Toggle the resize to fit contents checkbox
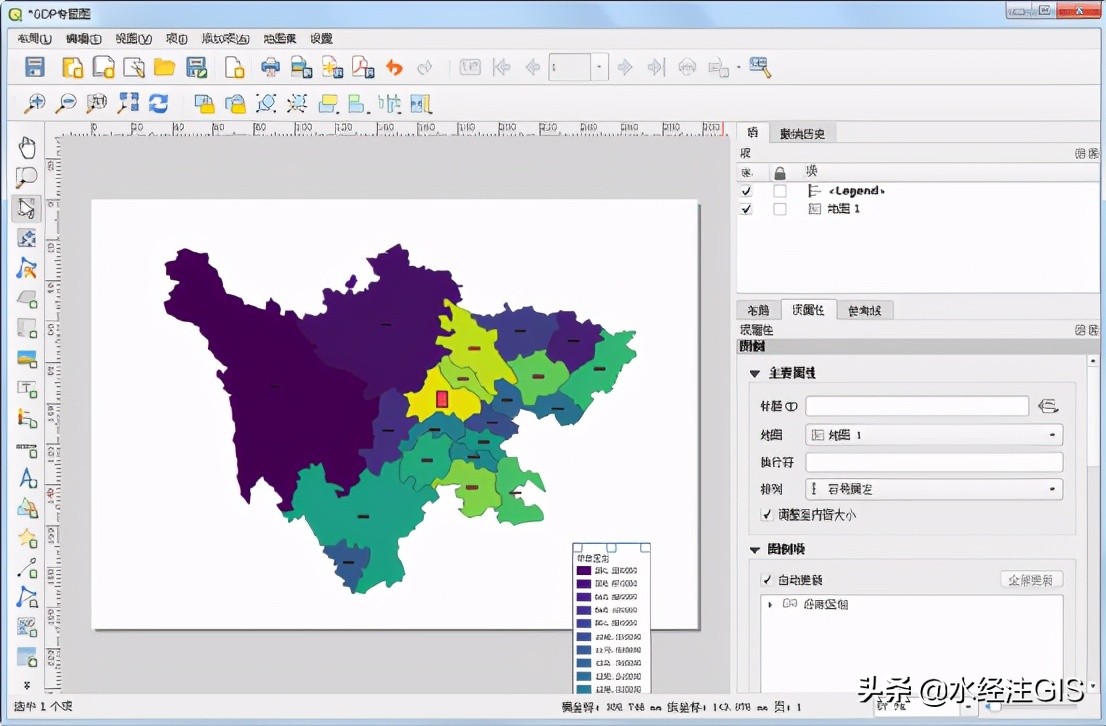Screen dimensions: 1106x726 [x=767, y=515]
